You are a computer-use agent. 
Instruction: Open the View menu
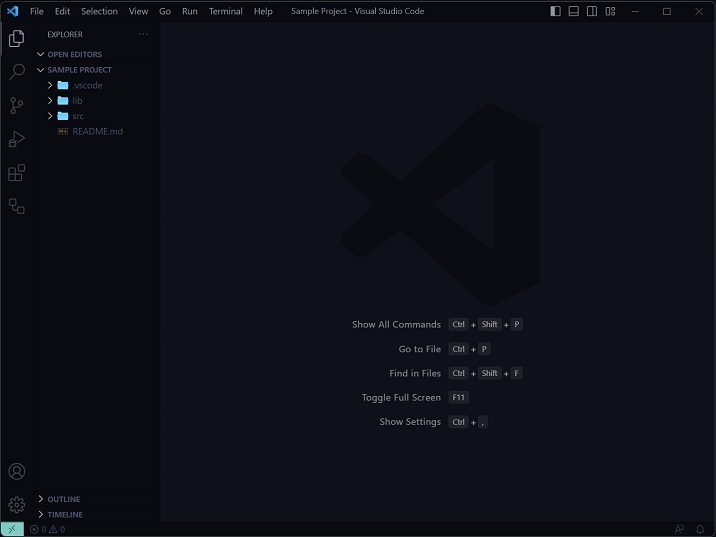(138, 11)
